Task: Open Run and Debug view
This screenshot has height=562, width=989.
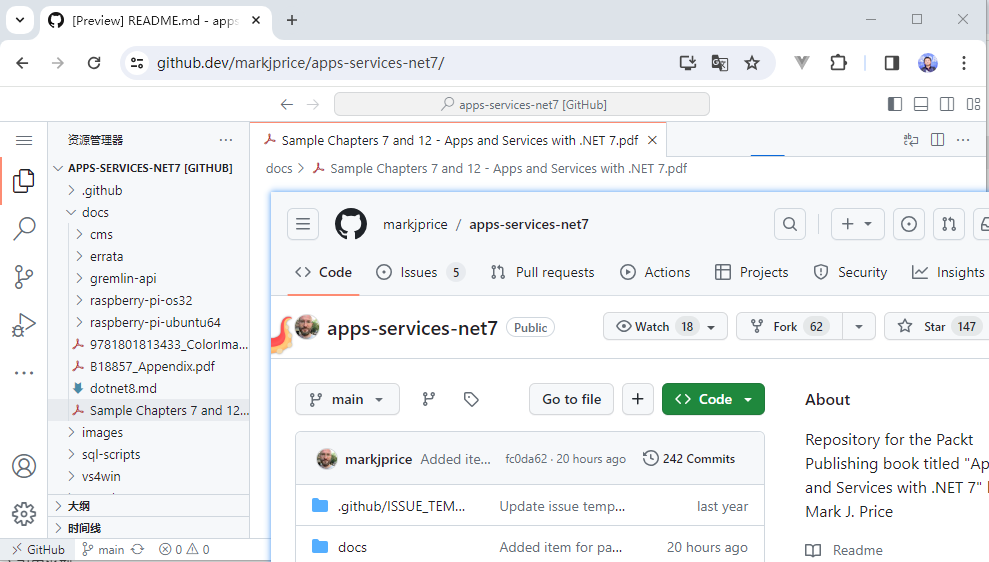Action: coord(24,325)
